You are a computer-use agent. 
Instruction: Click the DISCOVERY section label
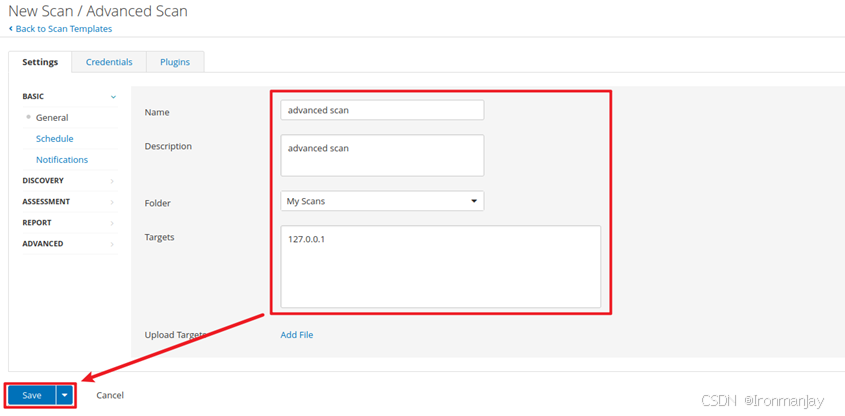pyautogui.click(x=43, y=181)
